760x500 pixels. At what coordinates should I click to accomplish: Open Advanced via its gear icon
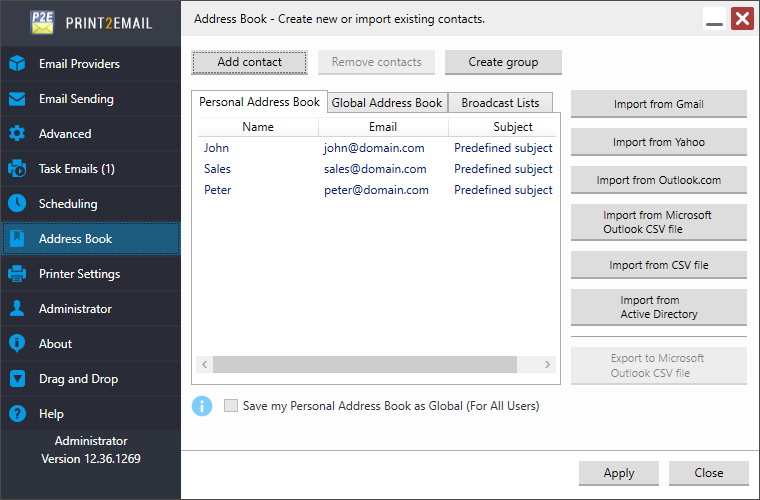tap(17, 134)
